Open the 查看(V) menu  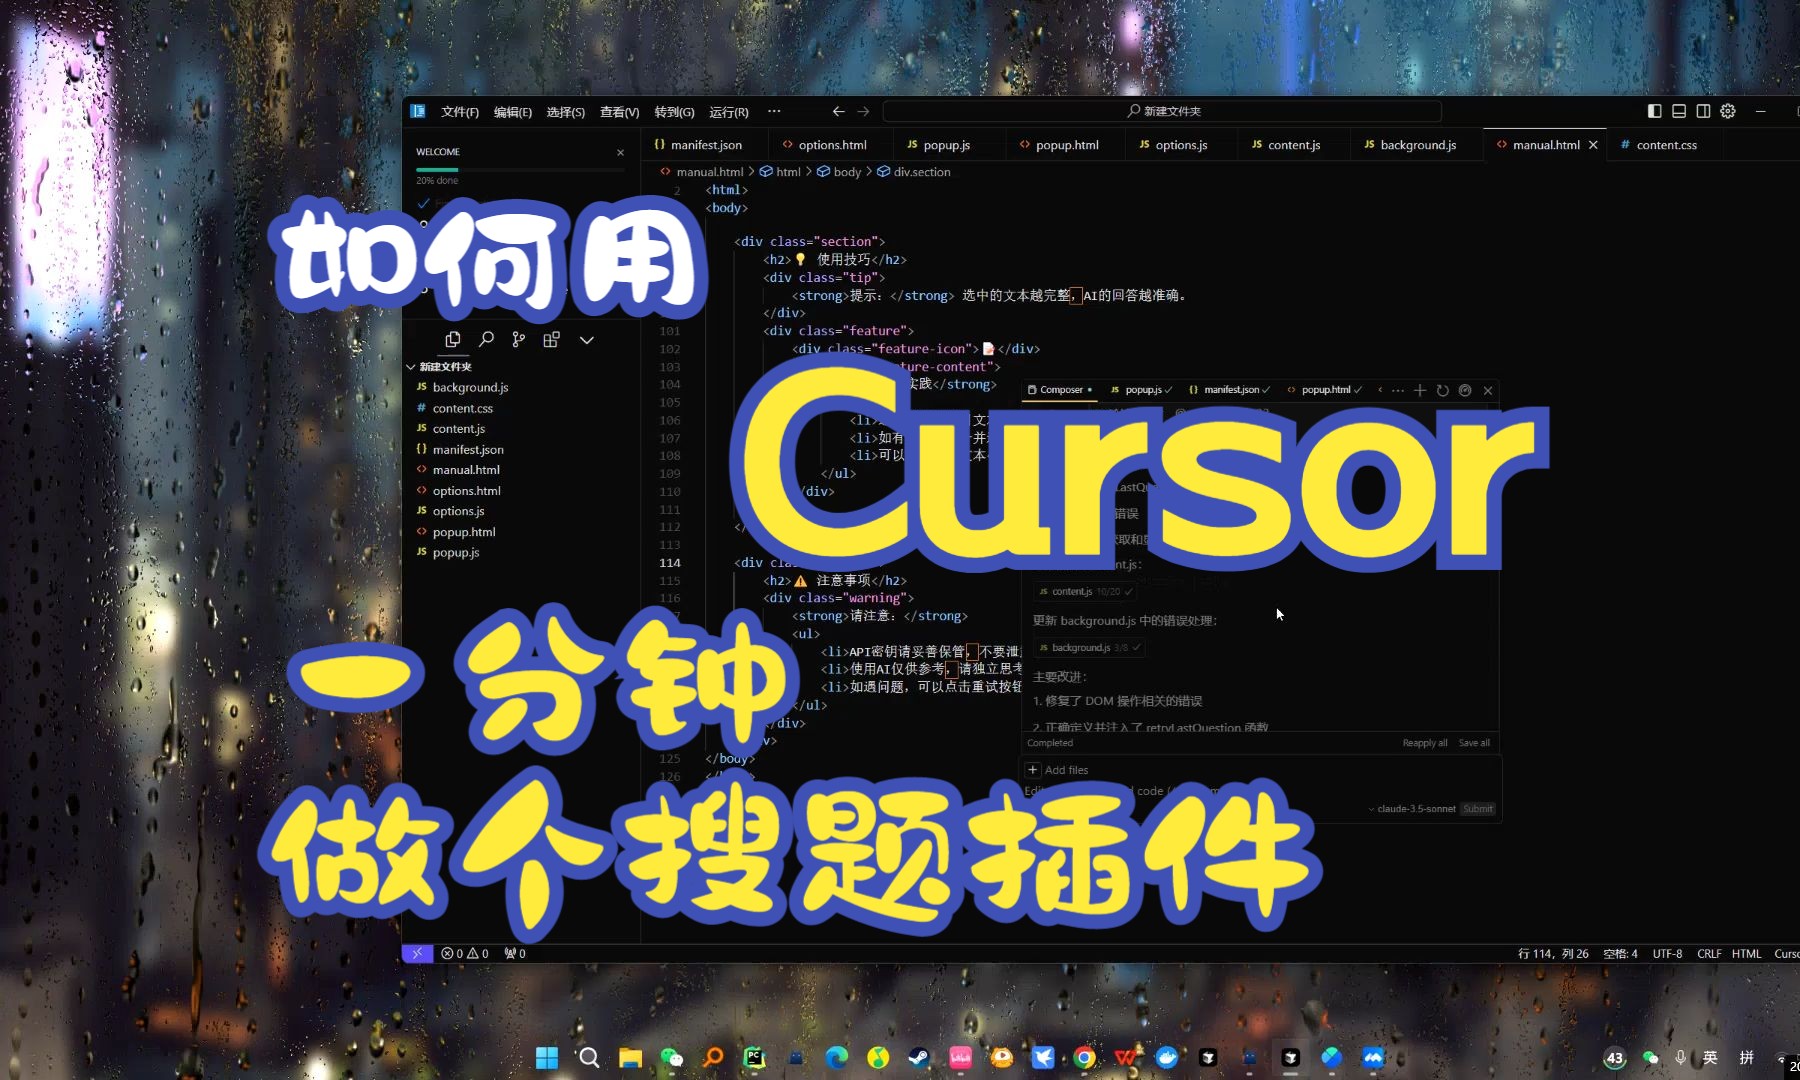(619, 112)
